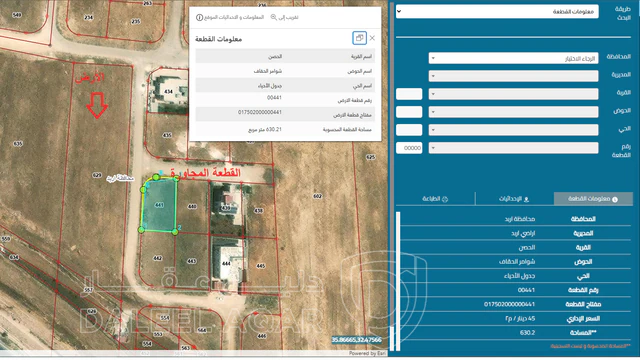Switch to the الطباعة tab
The width and height of the screenshot is (640, 360).
tap(435, 199)
